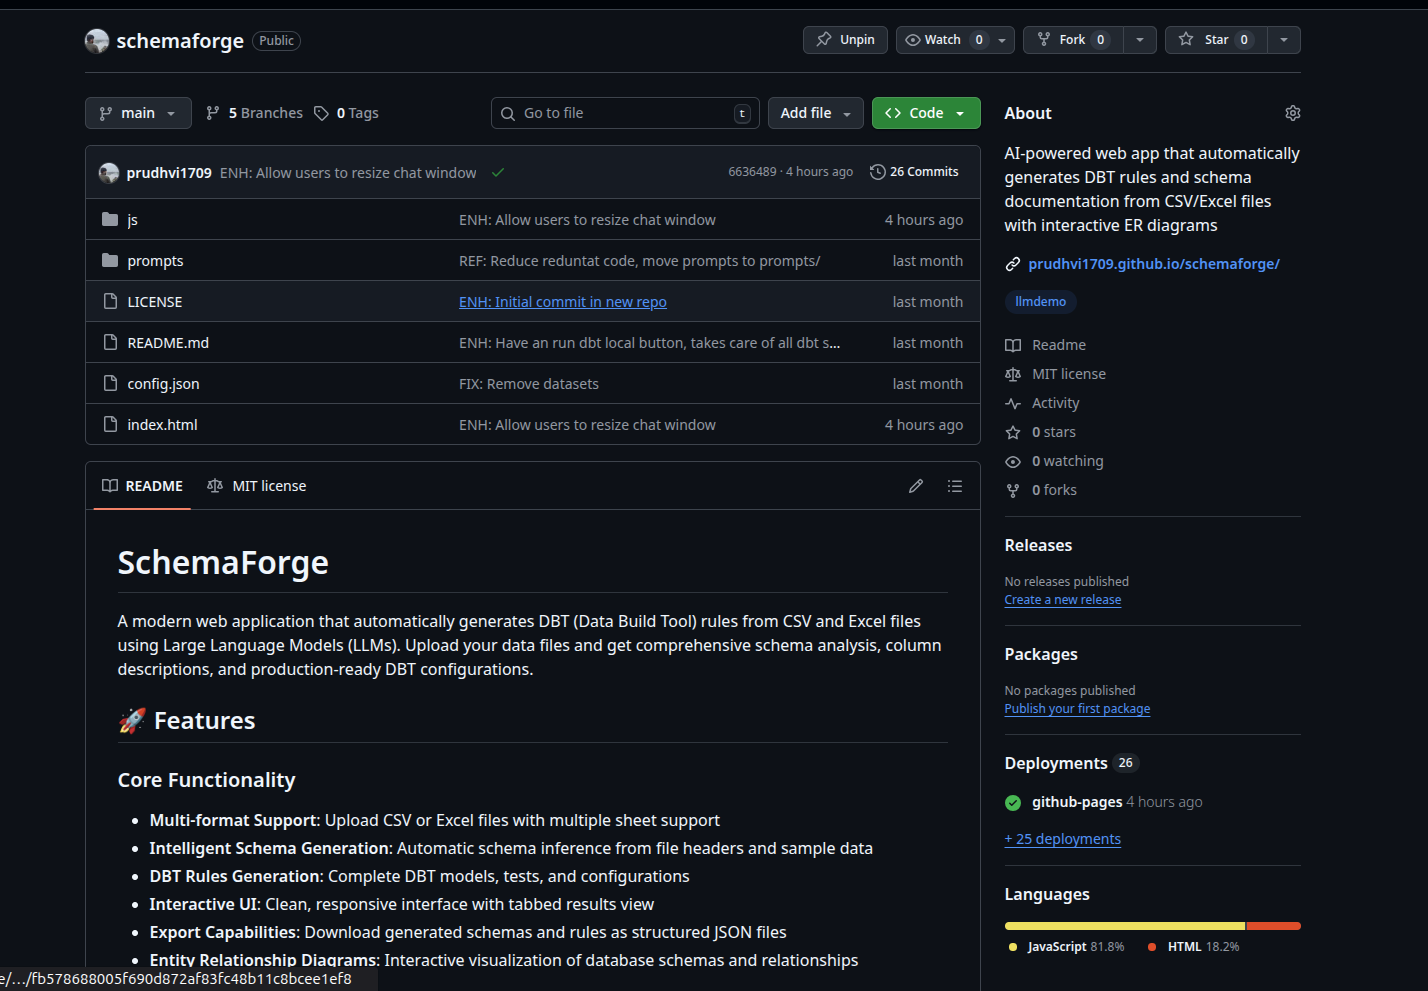Click the MIT license scales icon
This screenshot has width=1428, height=991.
(x=1013, y=373)
